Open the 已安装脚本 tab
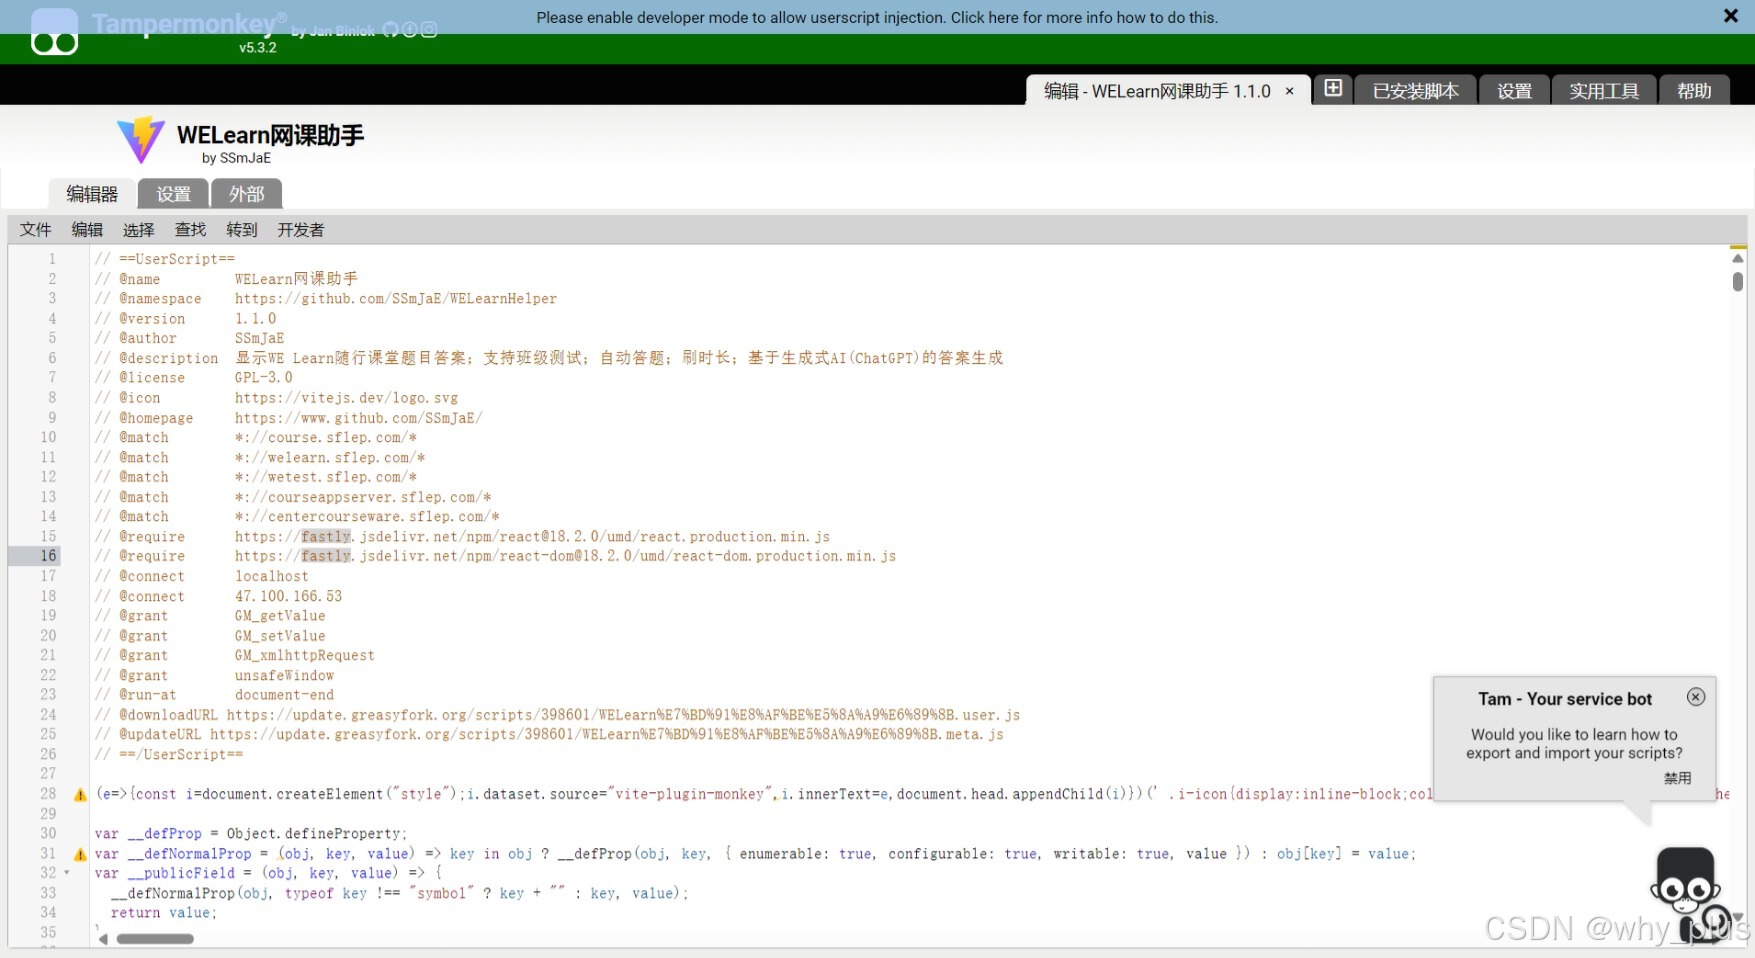 click(1415, 91)
